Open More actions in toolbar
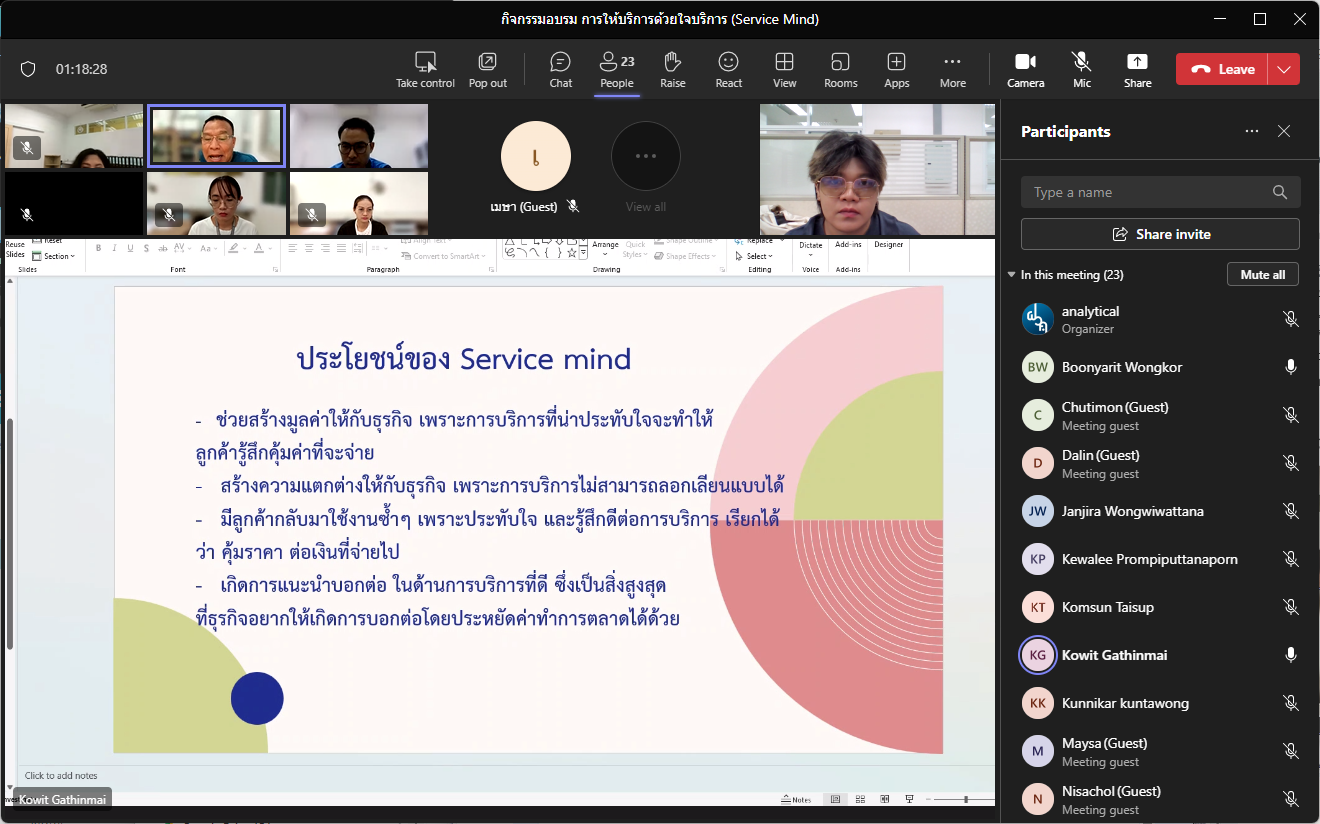 [953, 69]
